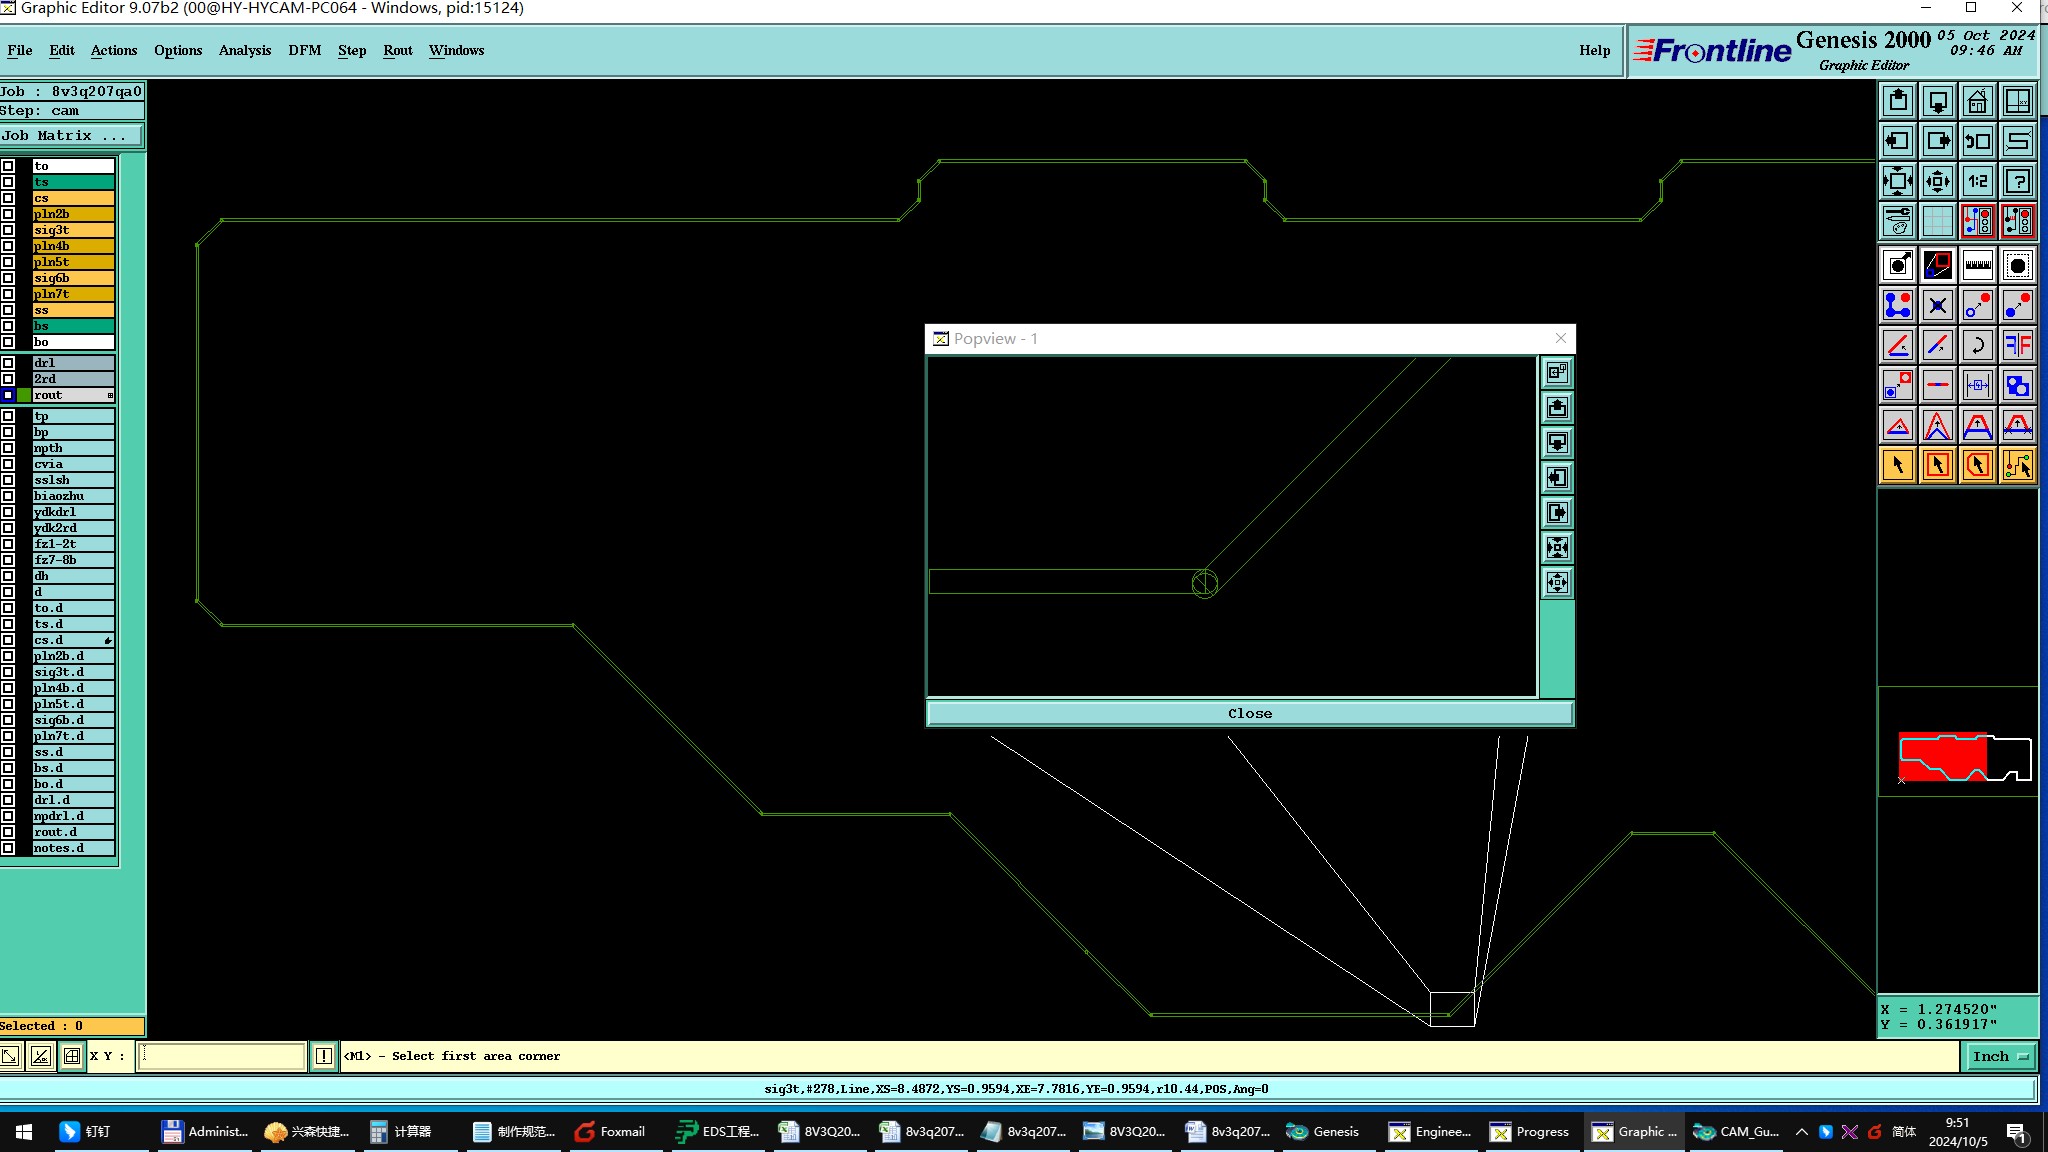Toggle the rout layer checkbox
The image size is (2048, 1152).
point(8,395)
